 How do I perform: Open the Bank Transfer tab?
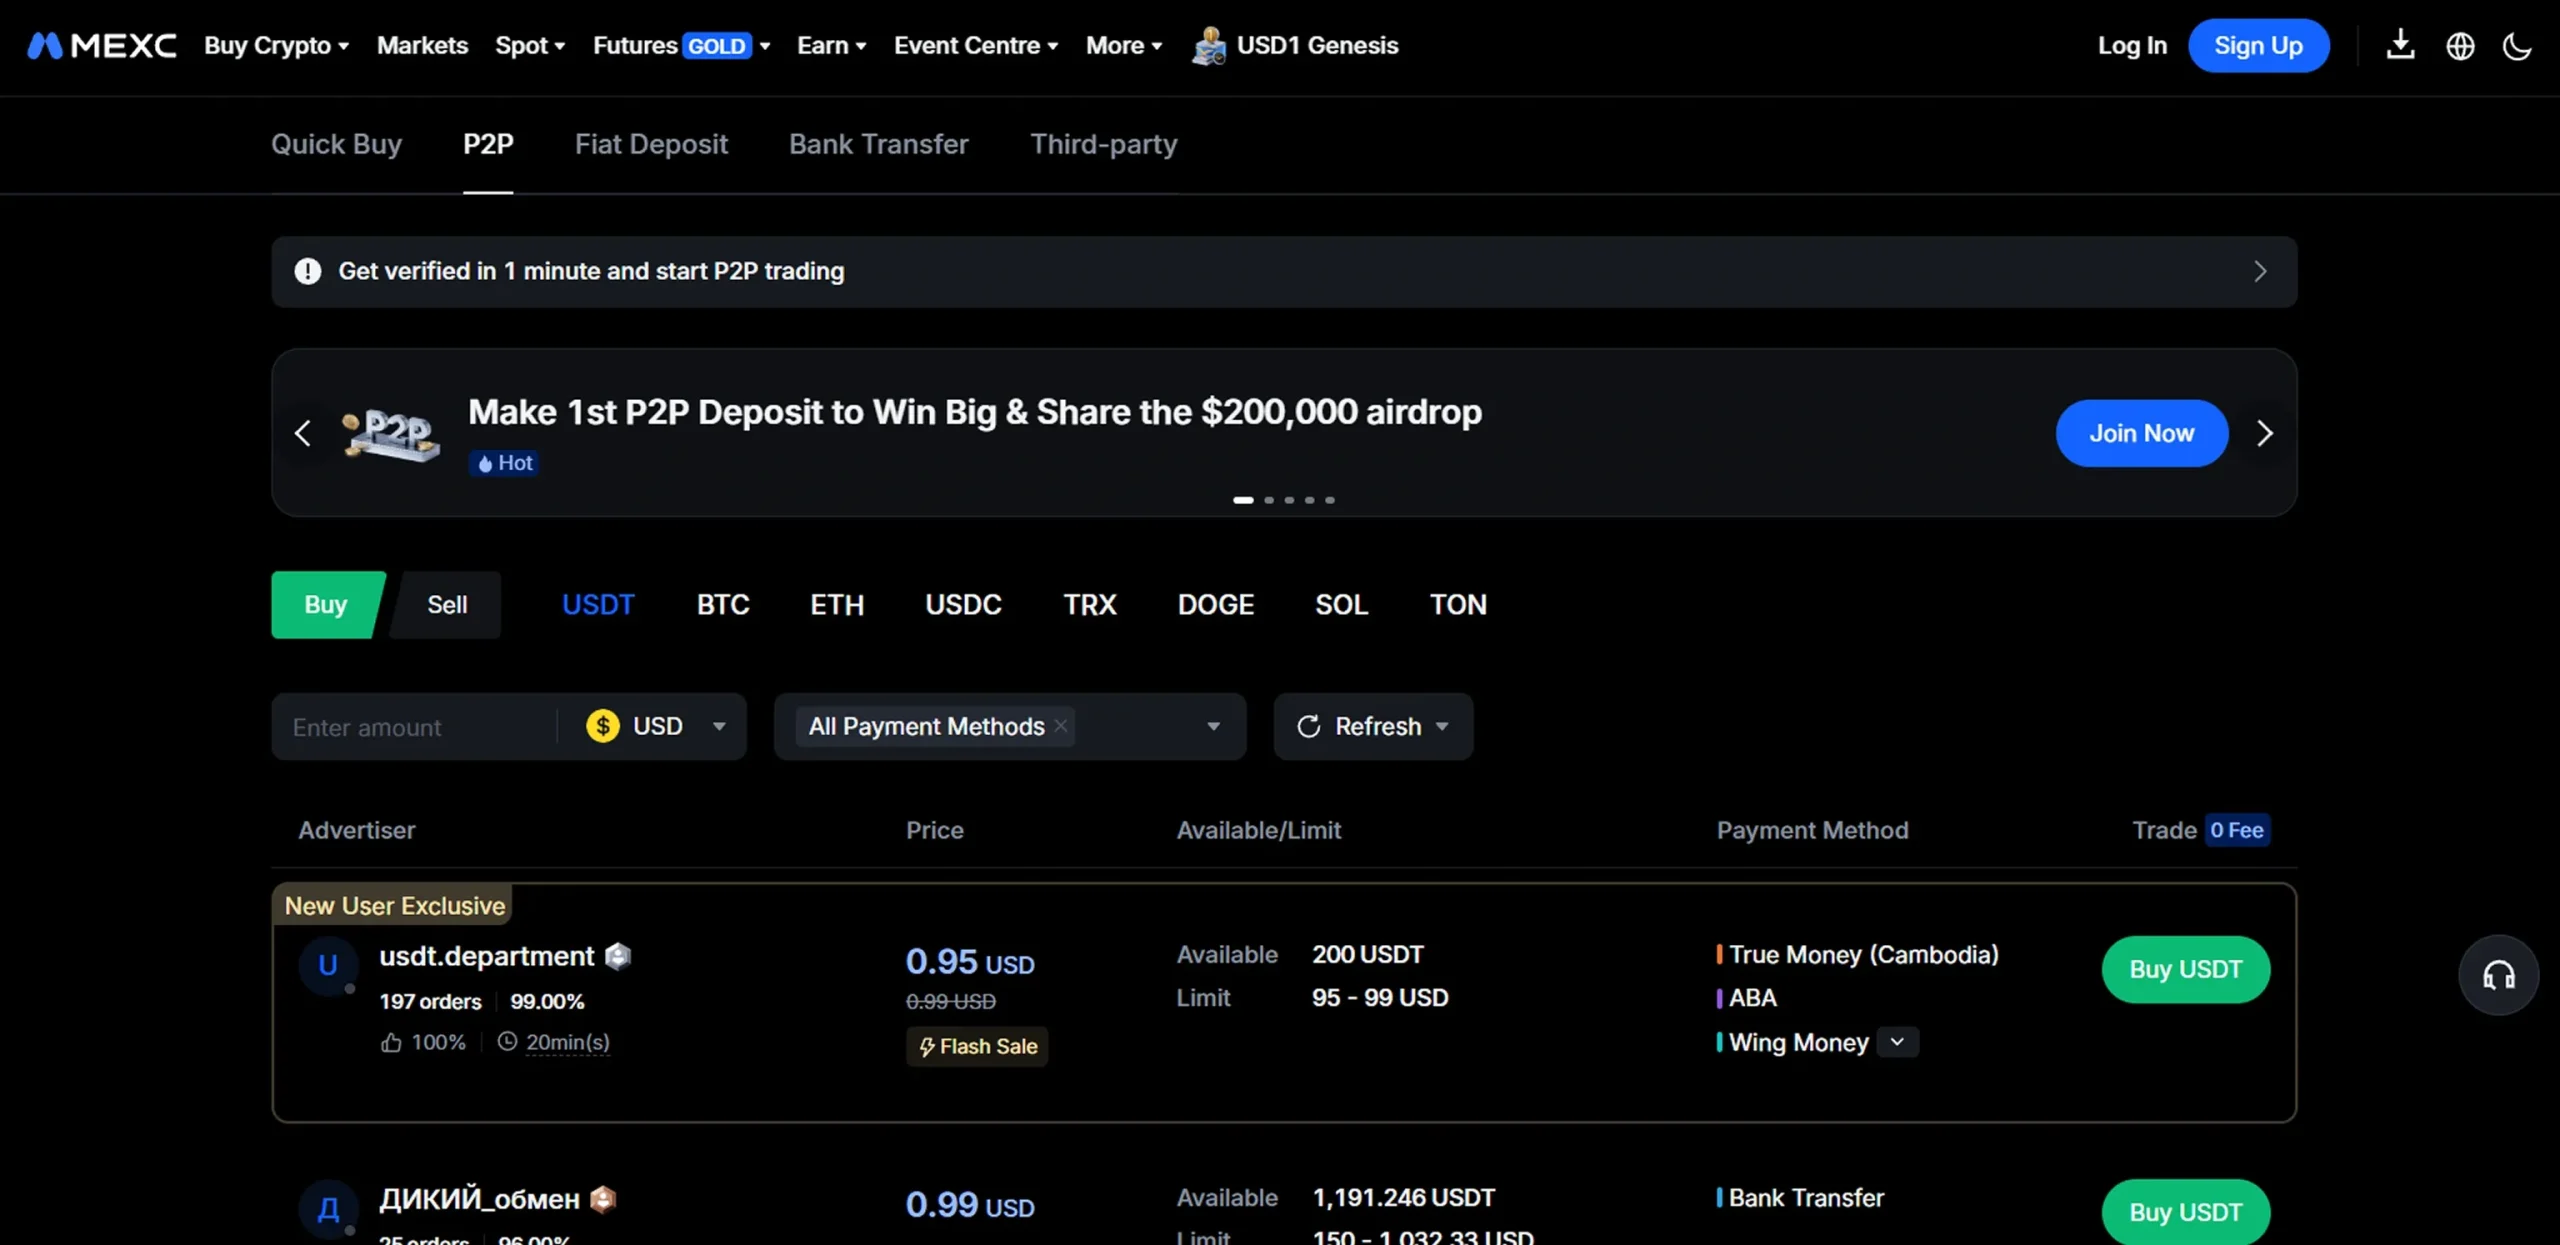click(879, 145)
